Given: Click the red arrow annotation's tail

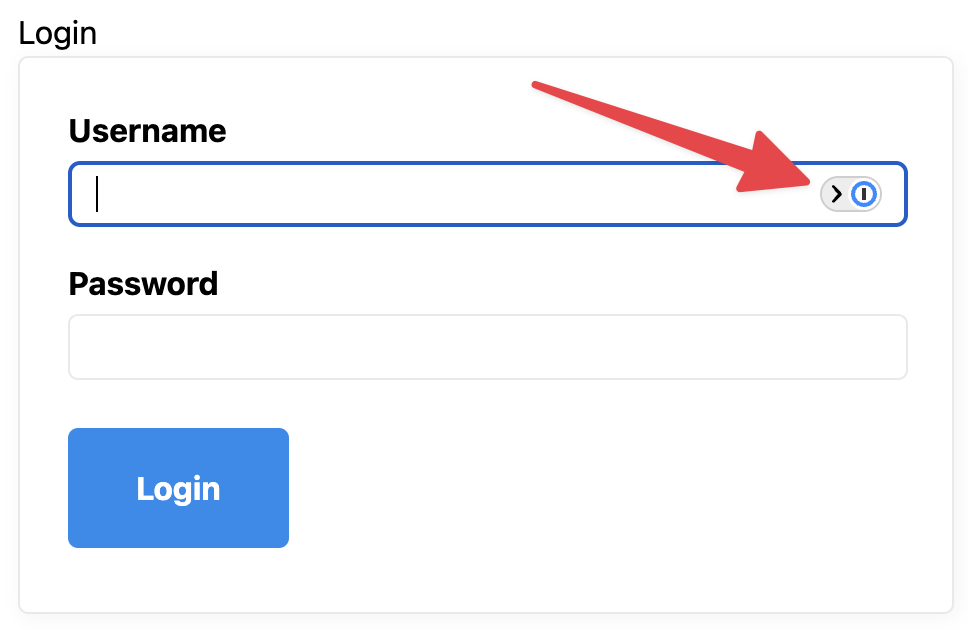Looking at the screenshot, I should pos(537,86).
